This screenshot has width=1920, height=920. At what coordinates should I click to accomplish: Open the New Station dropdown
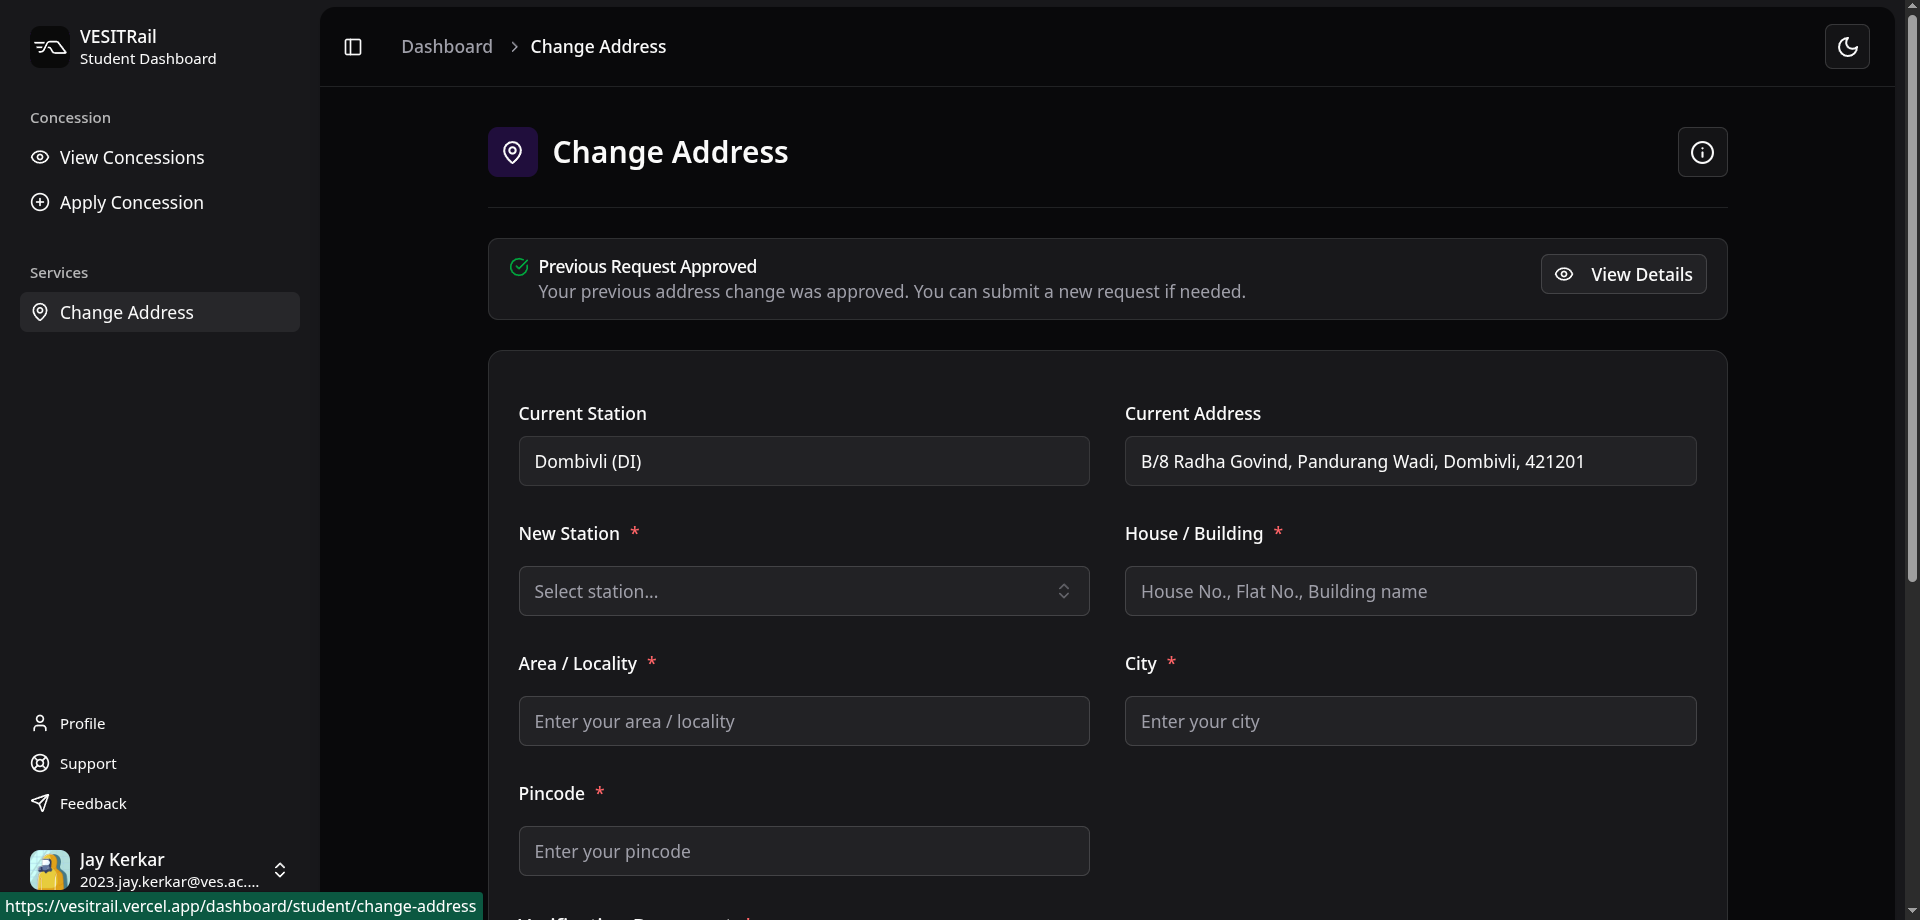803,591
